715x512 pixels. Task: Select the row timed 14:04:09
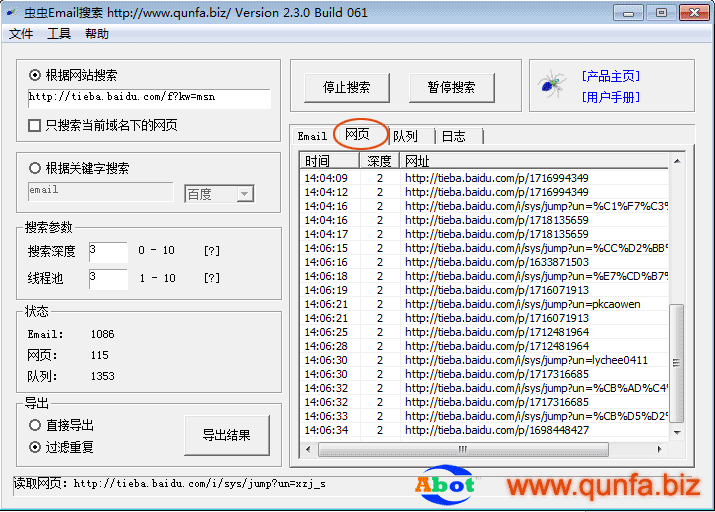pyautogui.click(x=484, y=178)
